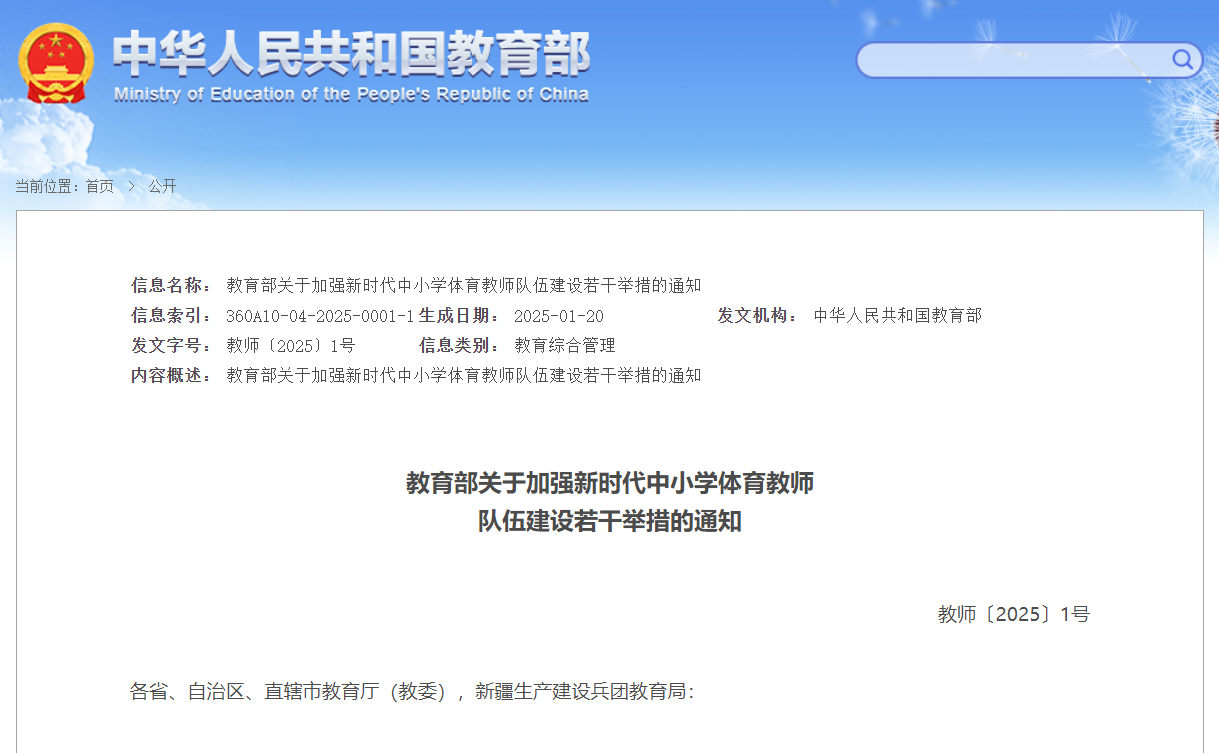
Task: Click the title line 队伍建设若干举措的通知
Action: click(609, 521)
